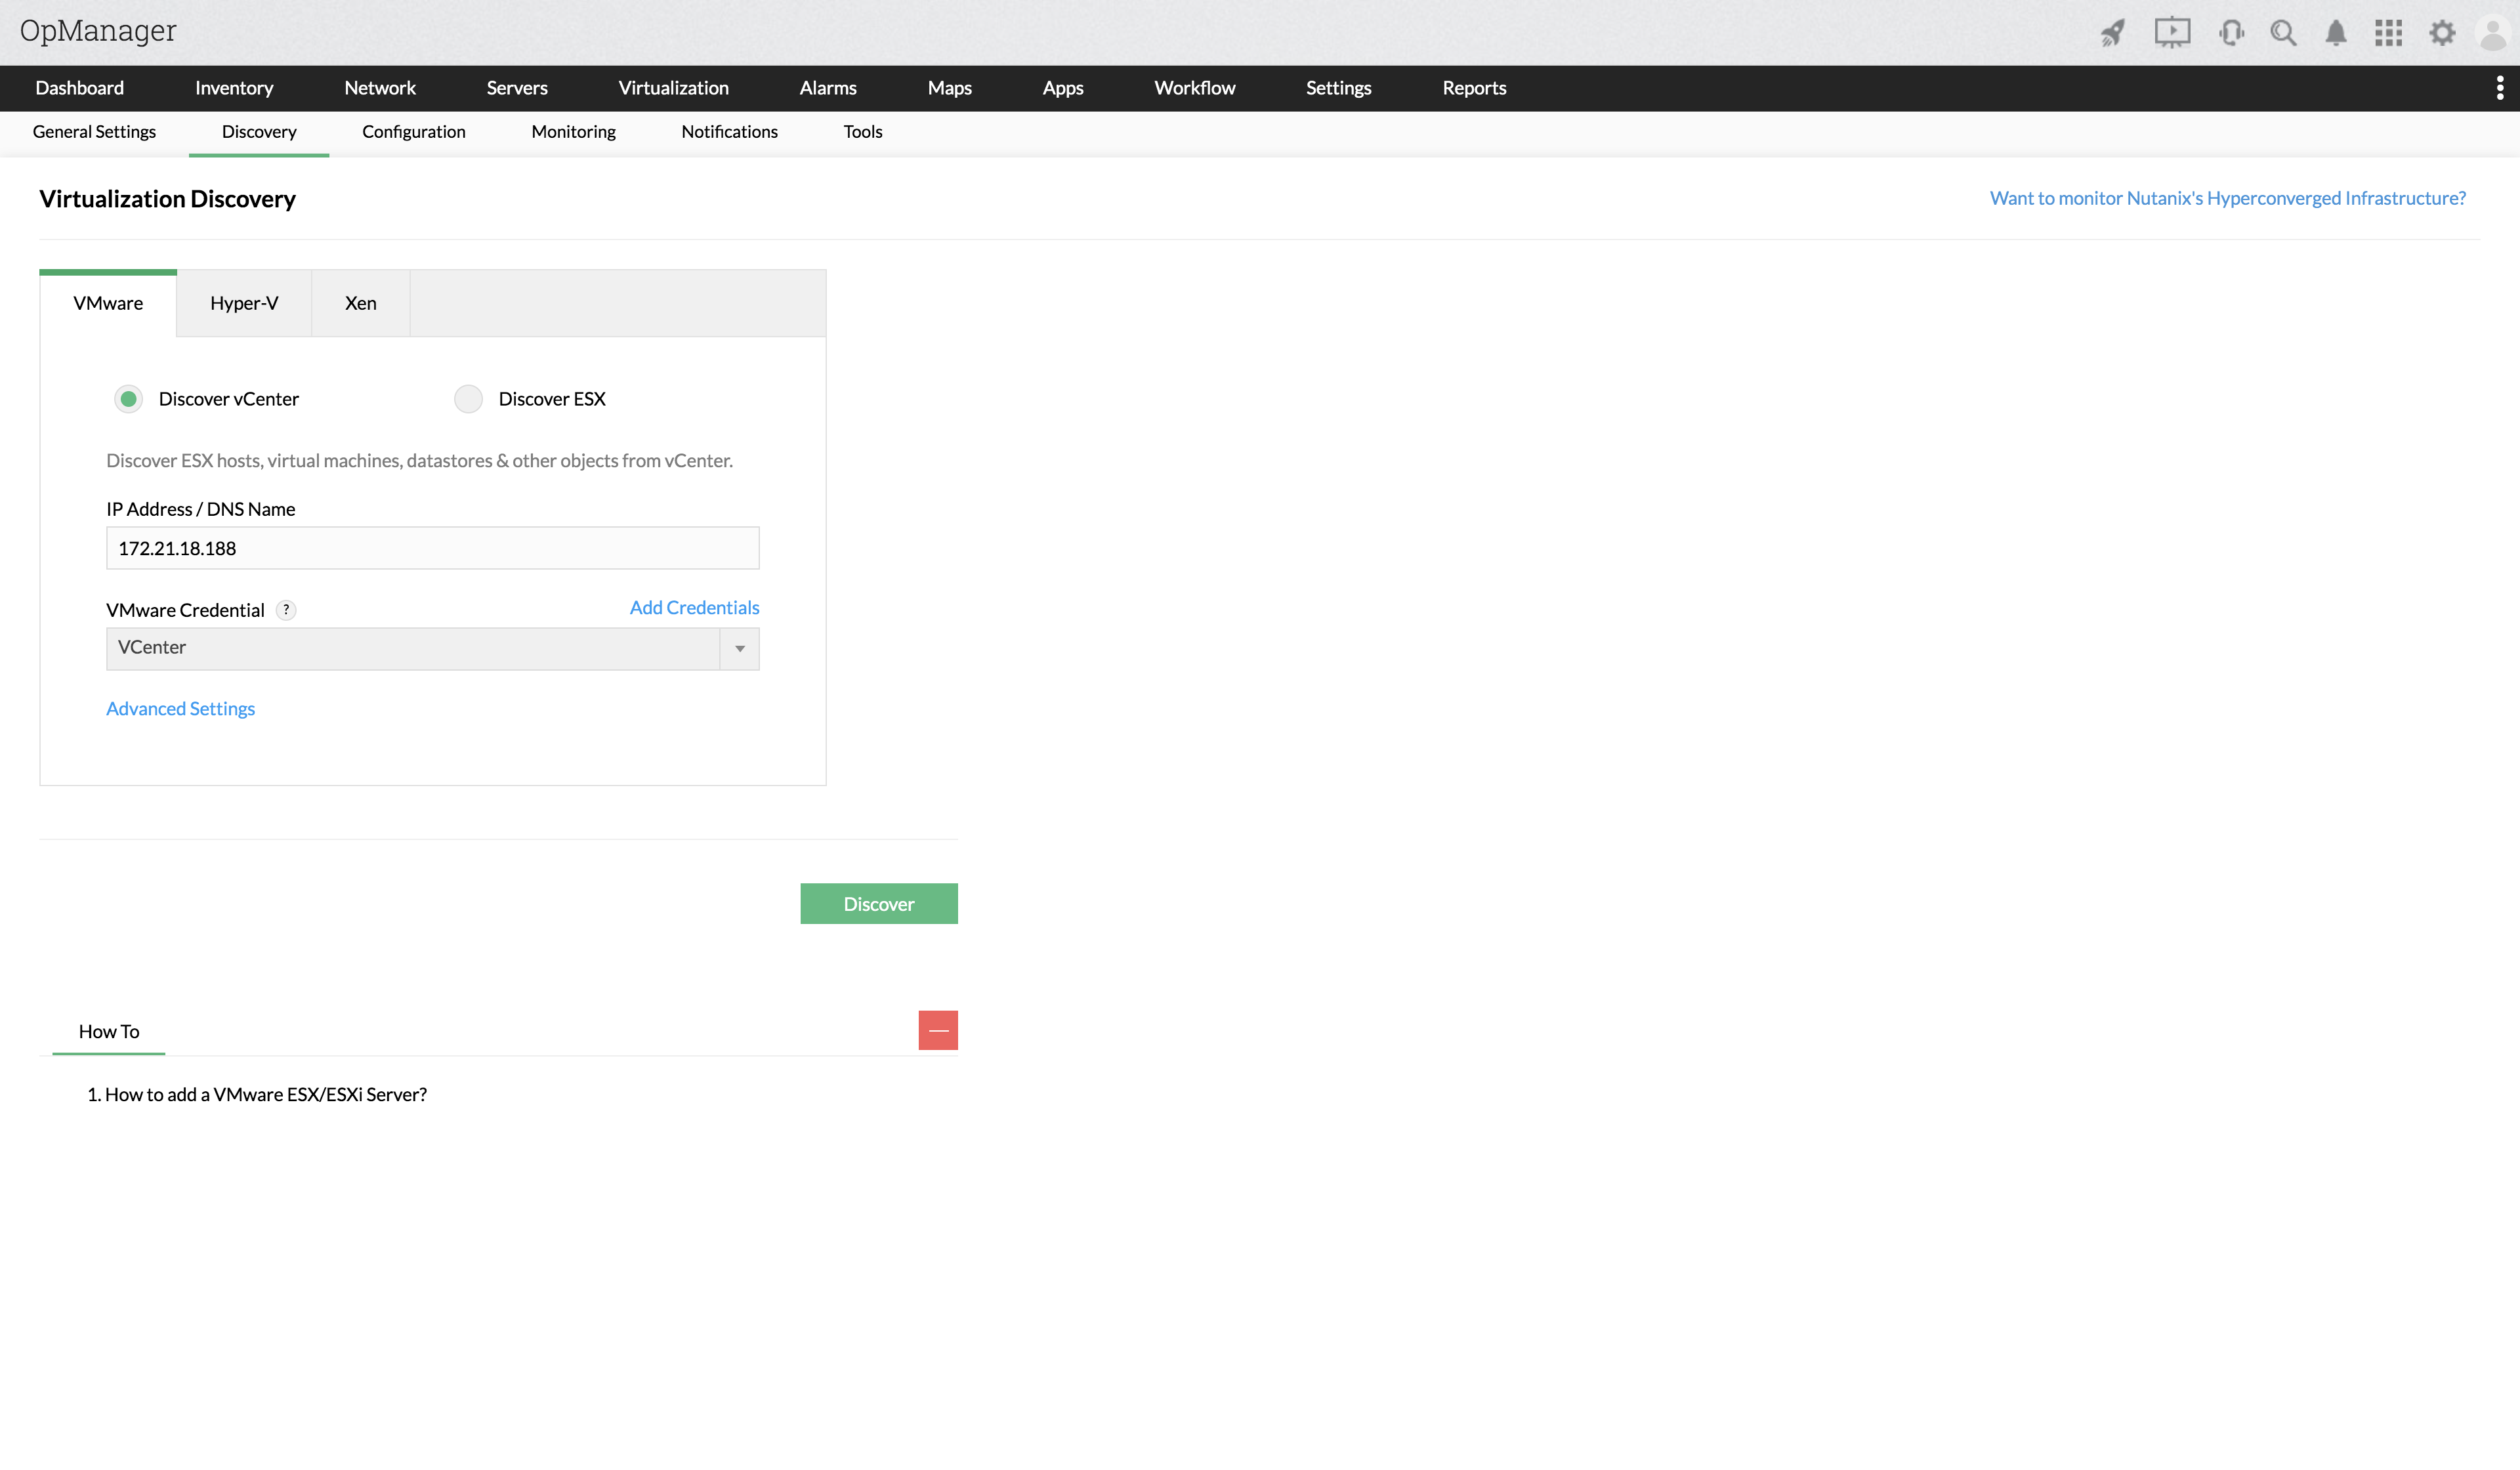This screenshot has height=1470, width=2520.
Task: Click the Add Credentials link
Action: [x=694, y=608]
